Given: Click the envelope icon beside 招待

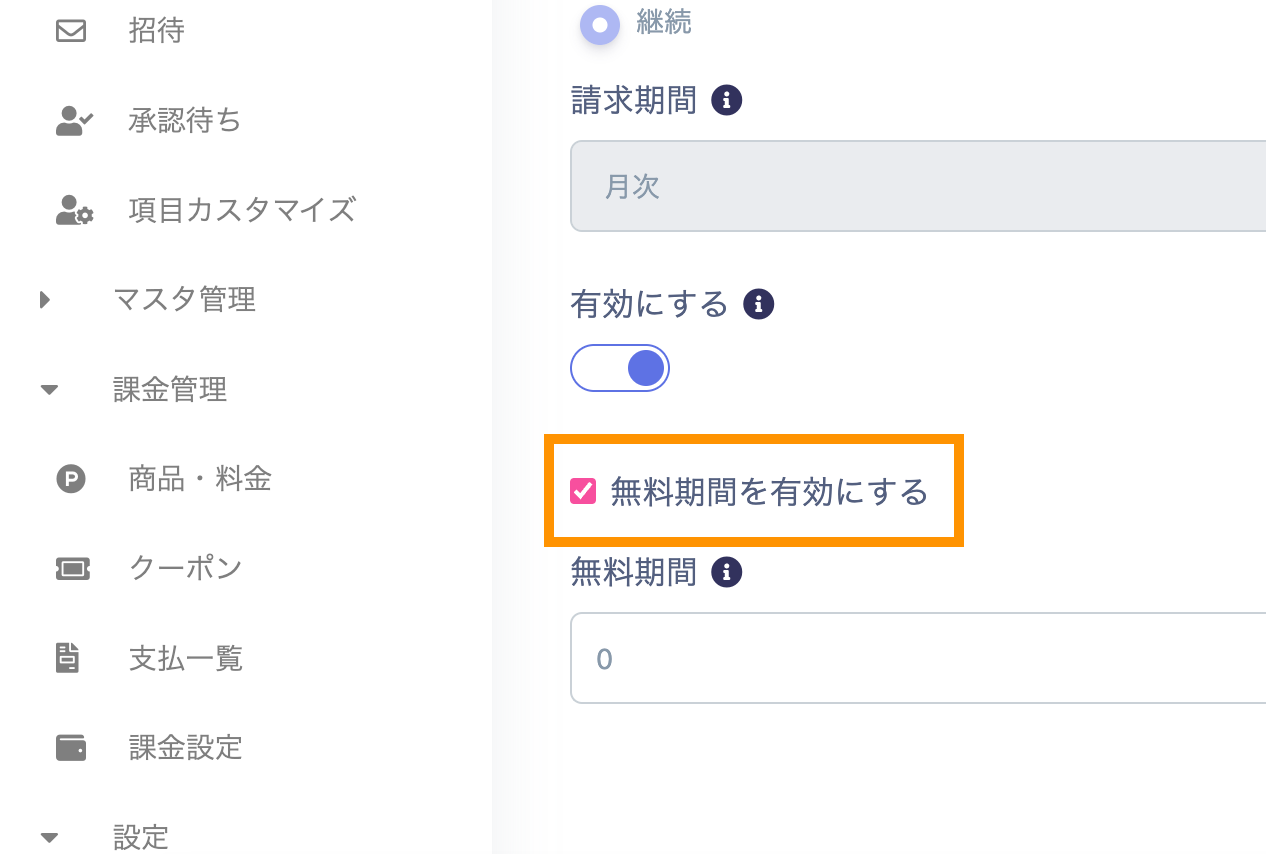Looking at the screenshot, I should click(x=71, y=31).
